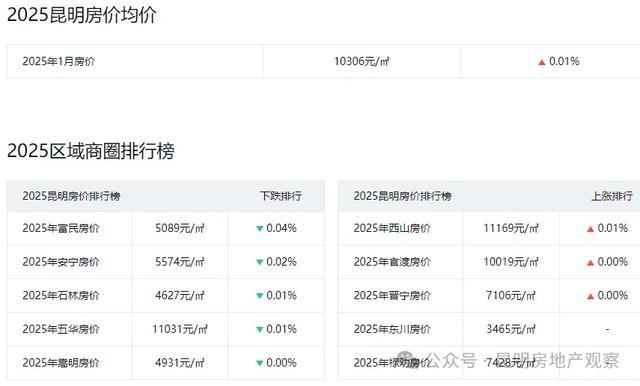Click the red up arrow beside 0.01% in January row
The image size is (640, 386).
[x=542, y=62]
